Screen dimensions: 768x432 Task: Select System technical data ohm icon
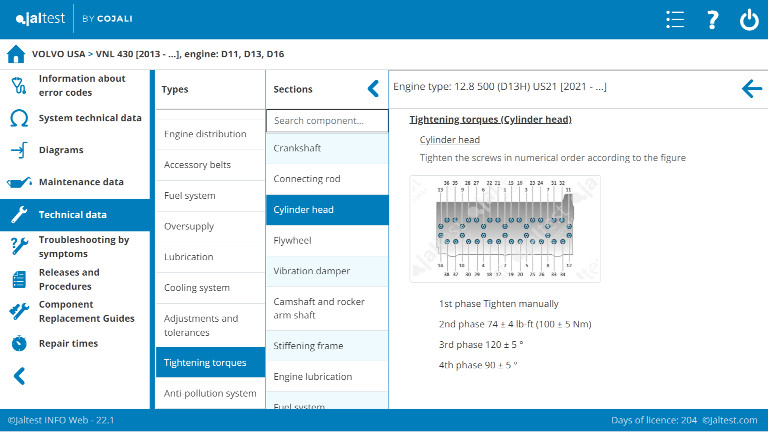[18, 118]
